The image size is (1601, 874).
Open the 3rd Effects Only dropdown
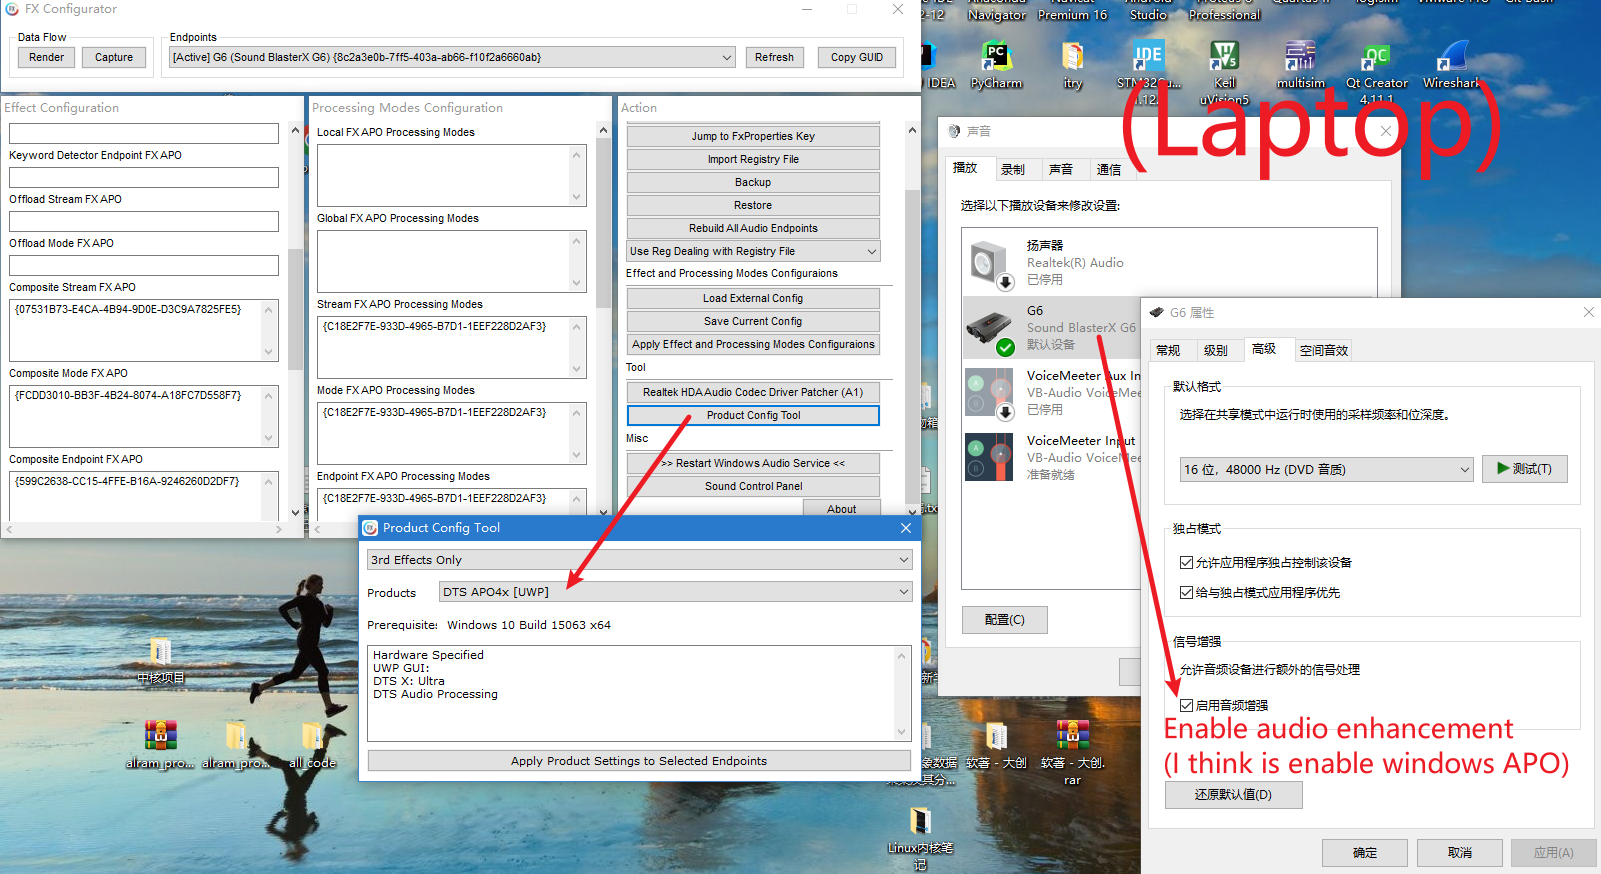(x=639, y=560)
